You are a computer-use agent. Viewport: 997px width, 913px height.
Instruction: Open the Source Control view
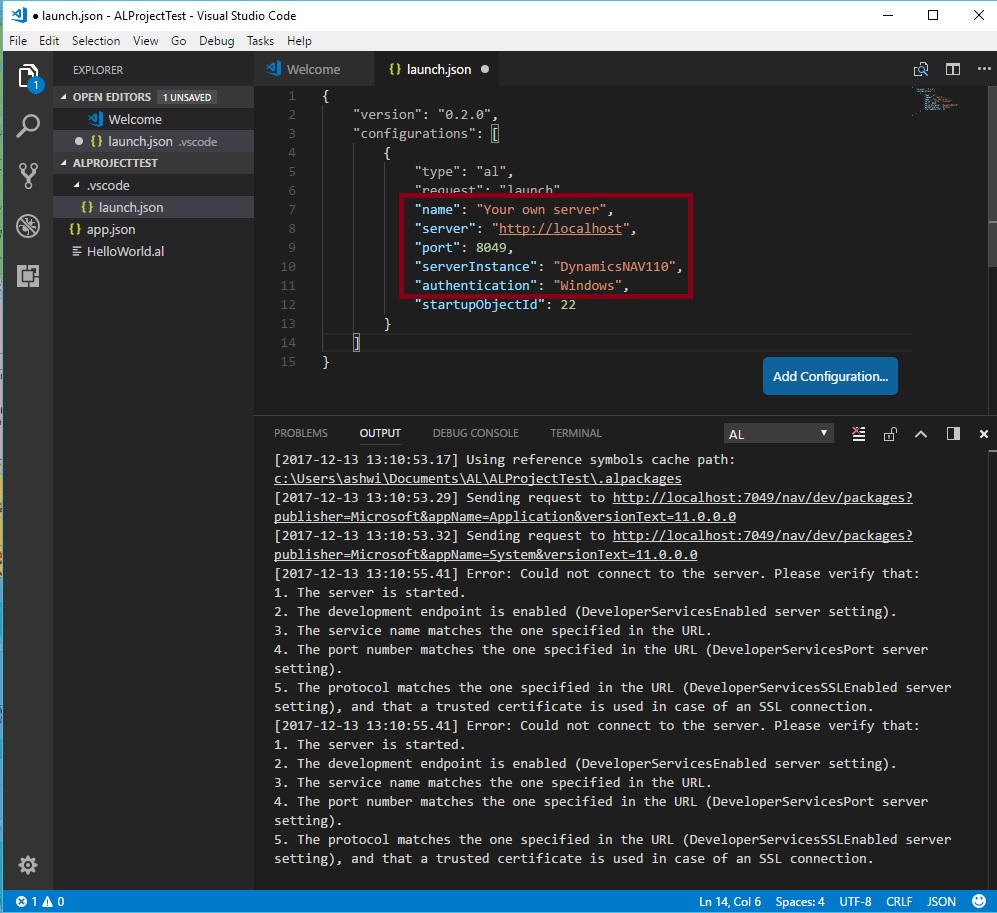point(28,176)
